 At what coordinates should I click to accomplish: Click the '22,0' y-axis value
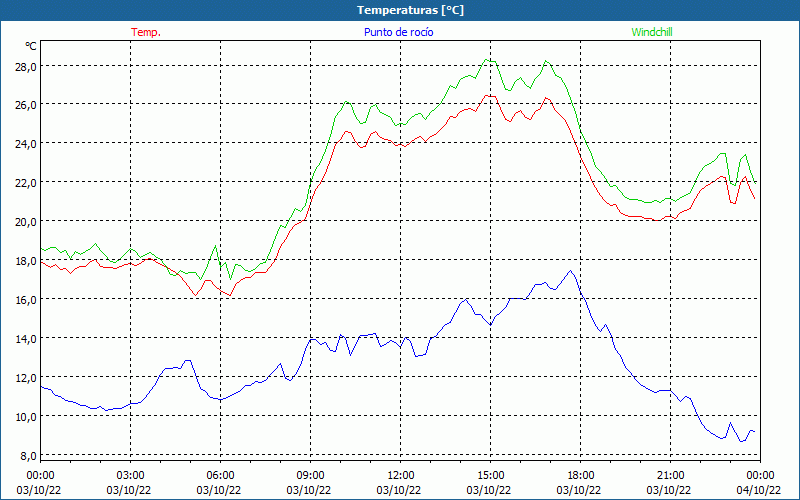[x=26, y=183]
